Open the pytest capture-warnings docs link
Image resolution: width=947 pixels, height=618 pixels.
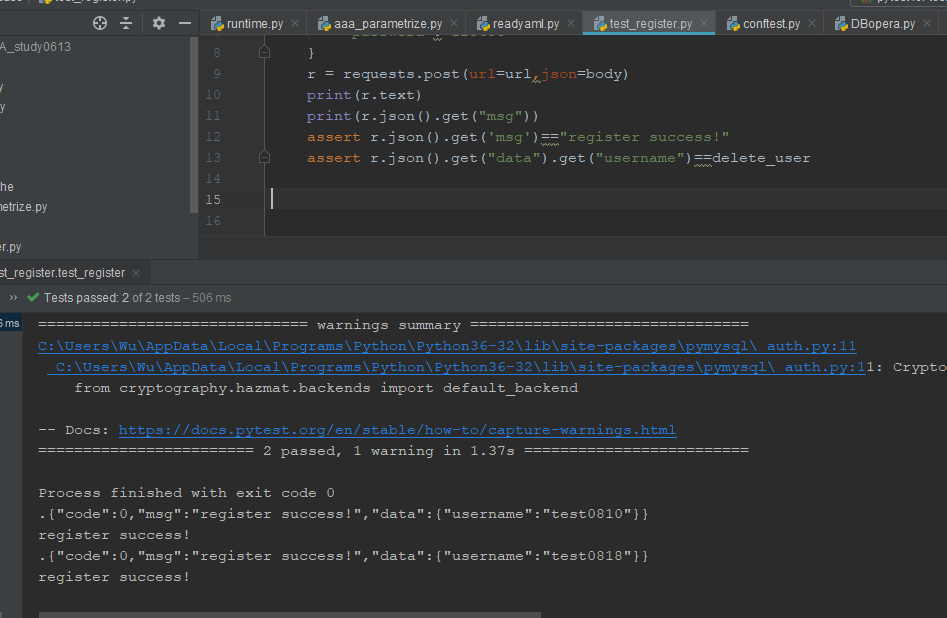click(x=397, y=430)
